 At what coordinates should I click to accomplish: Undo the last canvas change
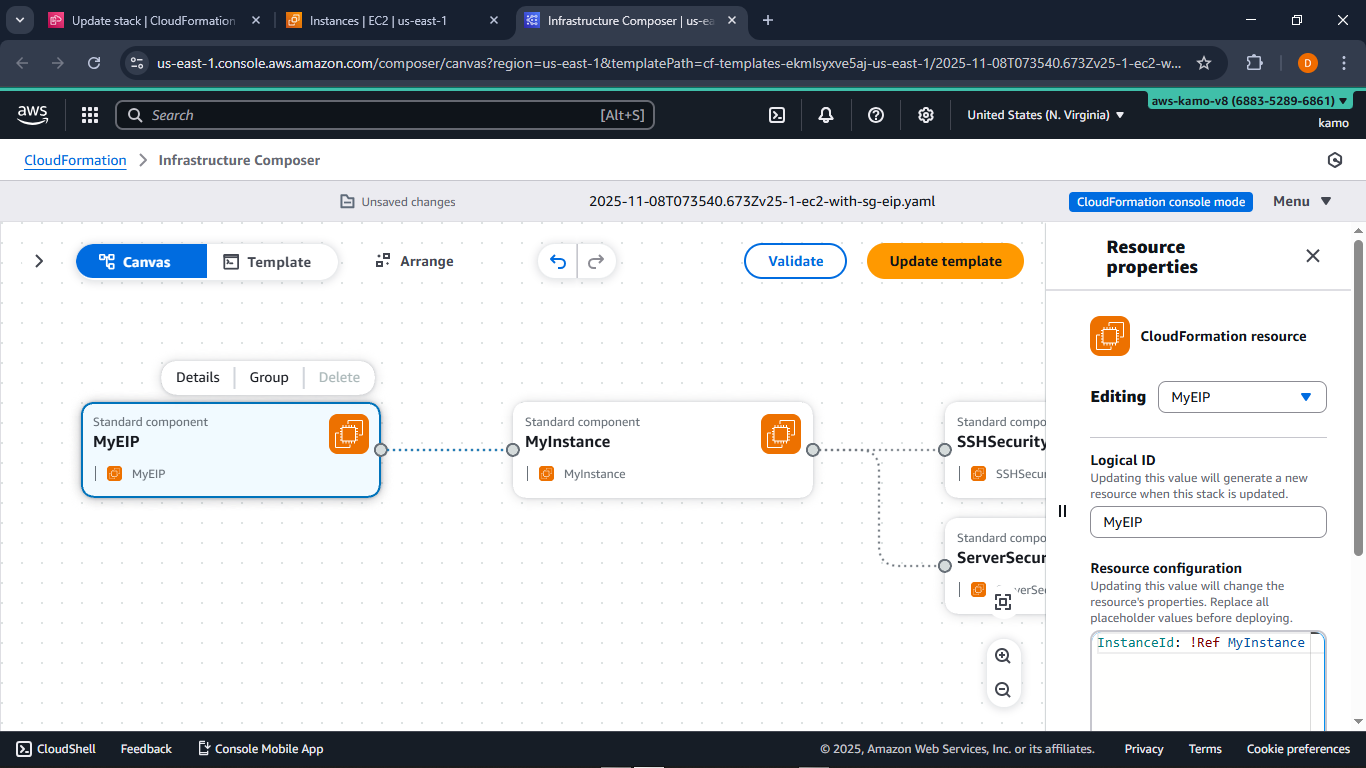(557, 261)
